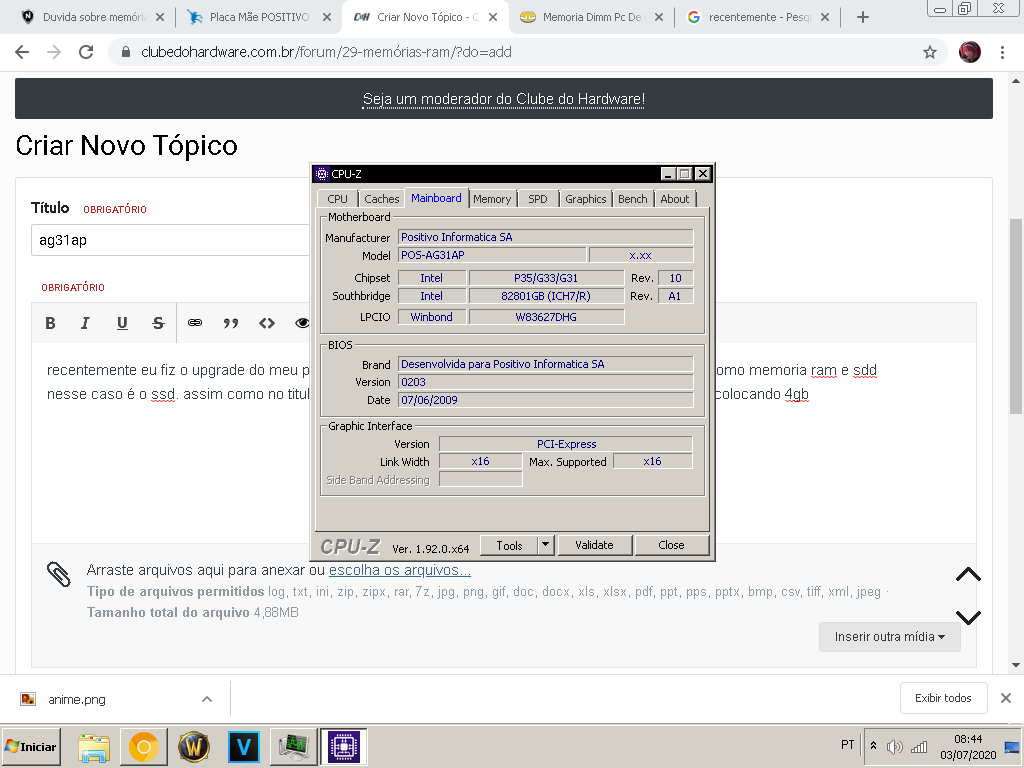The image size is (1024, 768).
Task: Open the anime.png downloaded file
Action: click(x=77, y=699)
